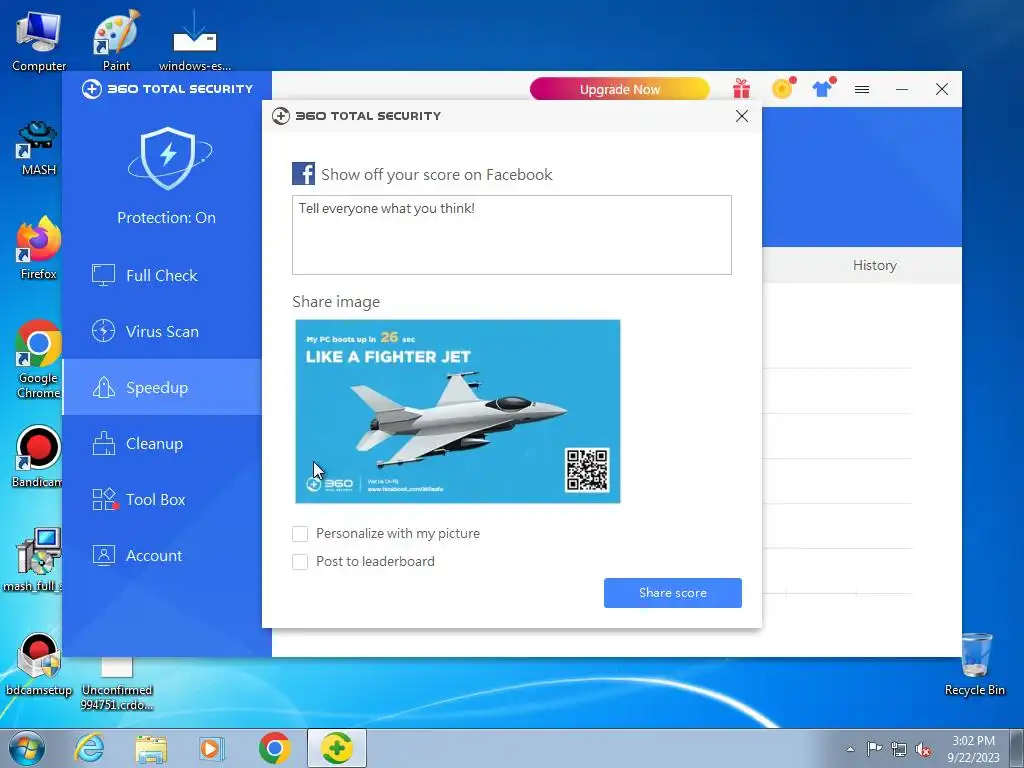Screen dimensions: 1024x768
Task: Click the Protection: On status text
Action: click(x=167, y=217)
